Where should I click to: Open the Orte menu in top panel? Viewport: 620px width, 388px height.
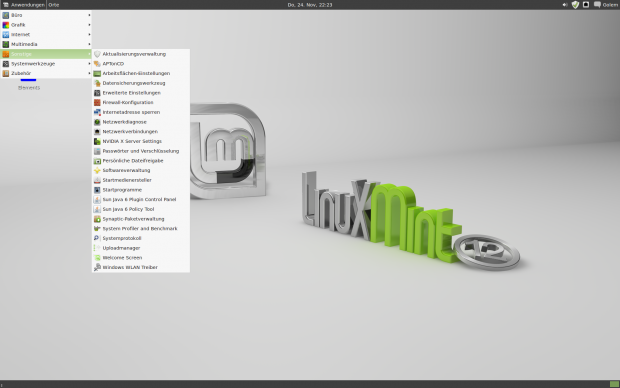point(54,5)
